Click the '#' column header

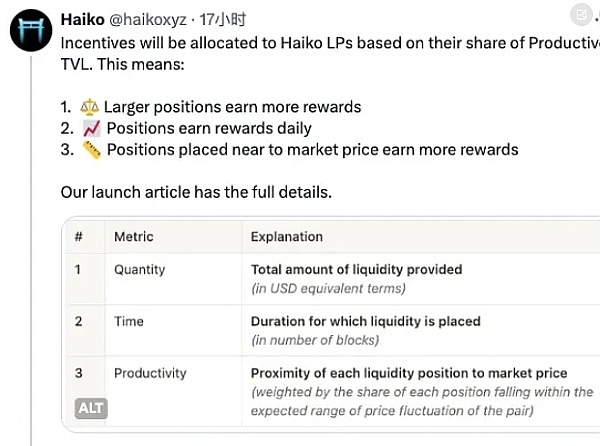[79, 237]
